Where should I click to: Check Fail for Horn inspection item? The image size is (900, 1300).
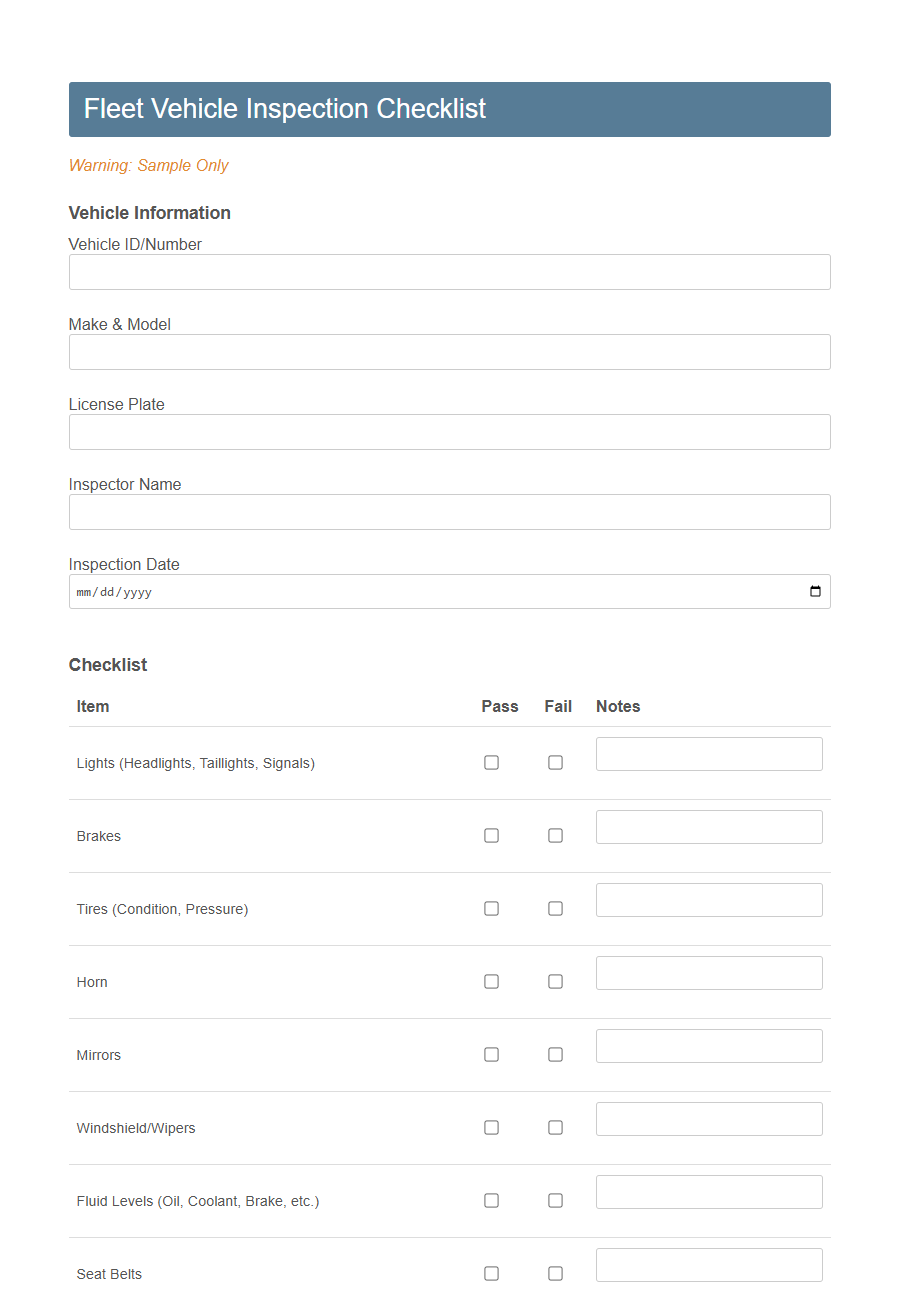[555, 981]
